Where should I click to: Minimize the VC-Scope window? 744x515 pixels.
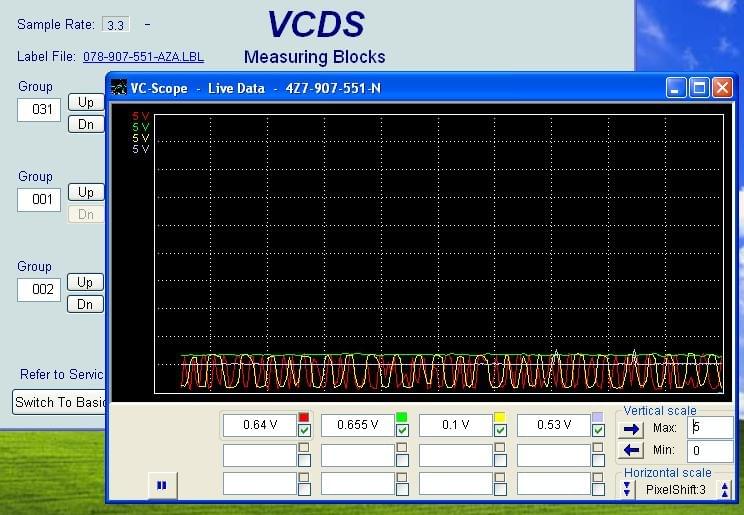tap(676, 88)
